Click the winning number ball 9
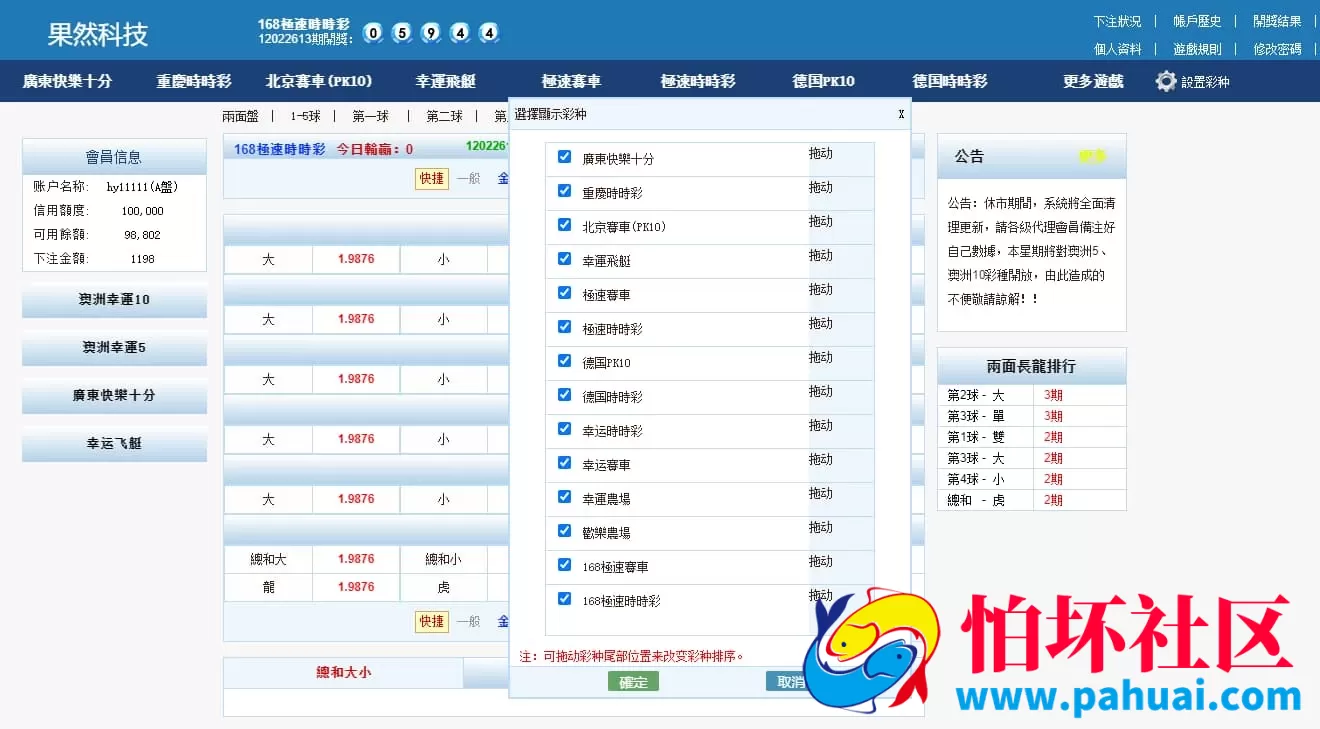This screenshot has height=729, width=1320. point(430,33)
